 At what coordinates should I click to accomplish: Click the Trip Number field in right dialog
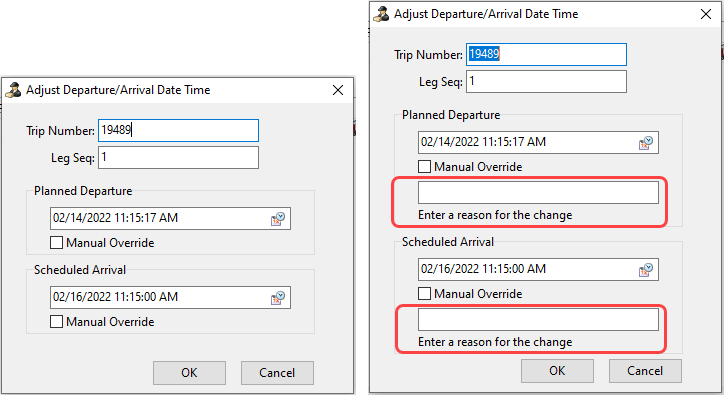pos(546,55)
